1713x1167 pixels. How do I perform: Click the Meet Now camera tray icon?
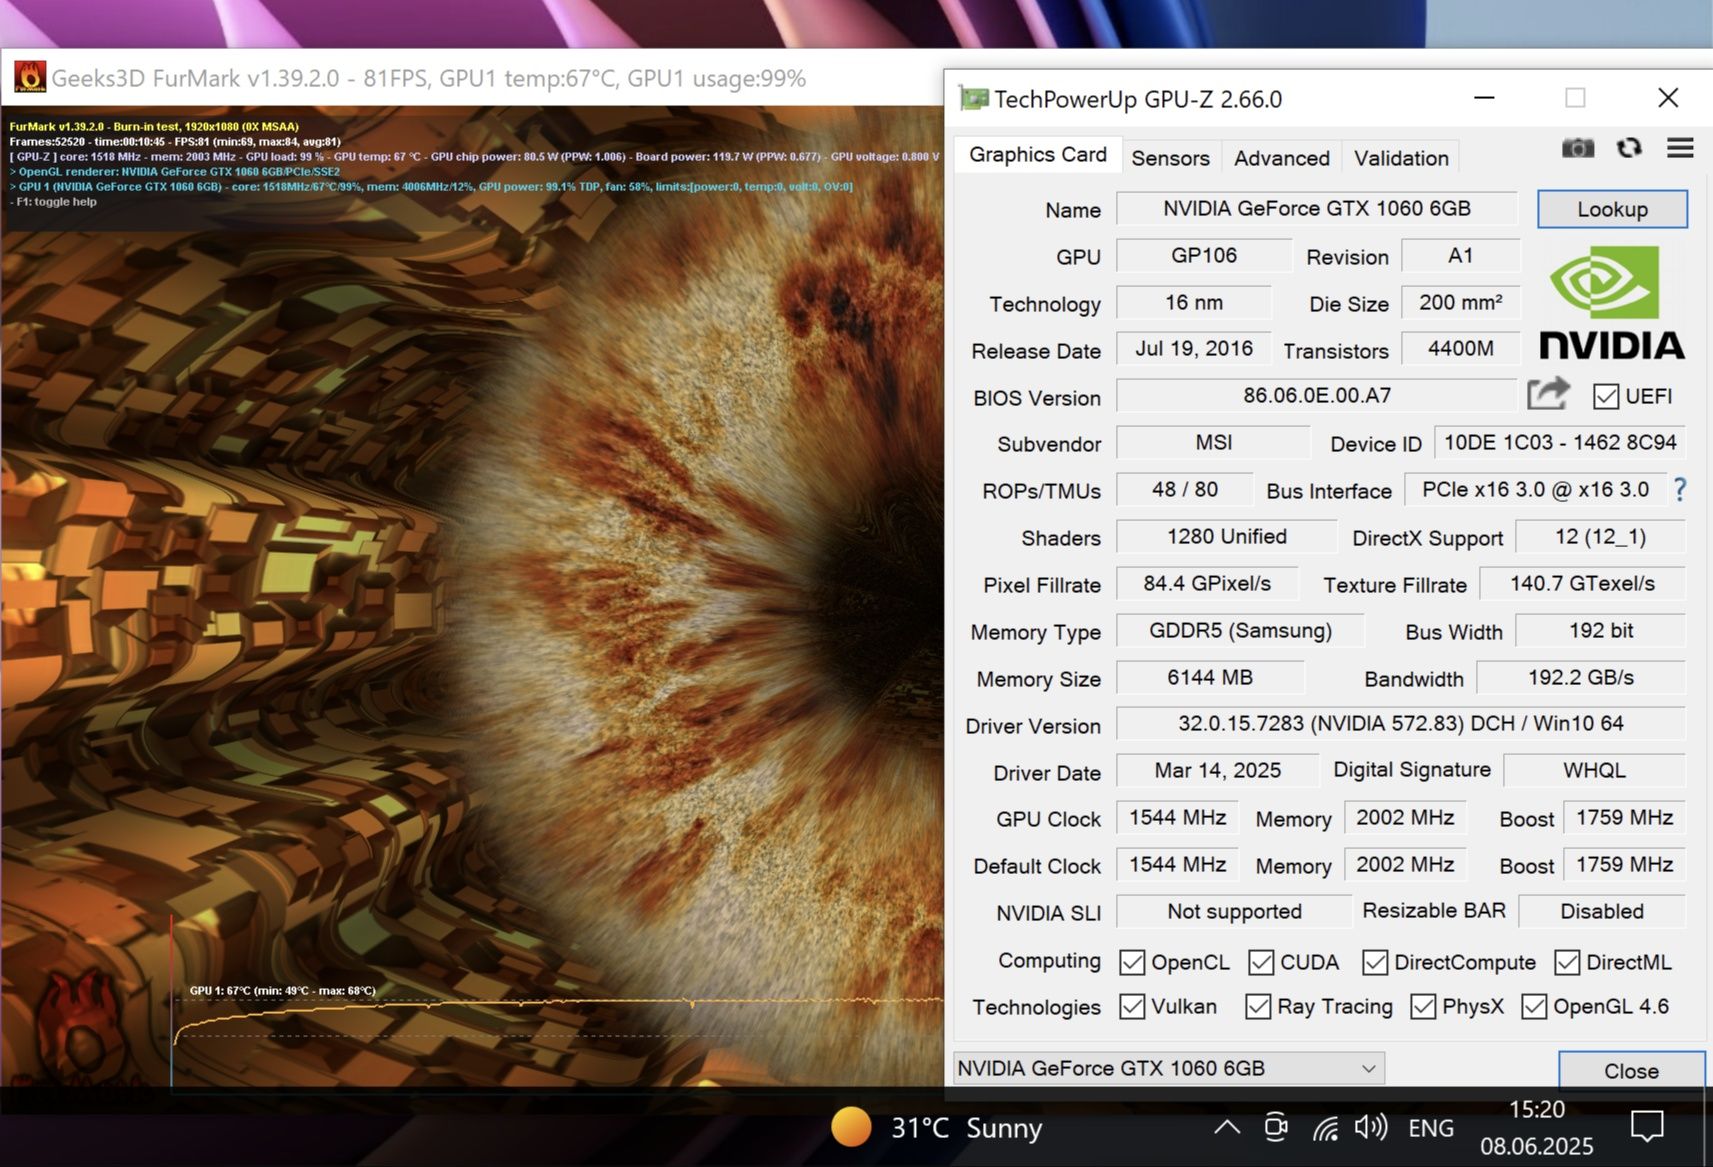(1276, 1128)
